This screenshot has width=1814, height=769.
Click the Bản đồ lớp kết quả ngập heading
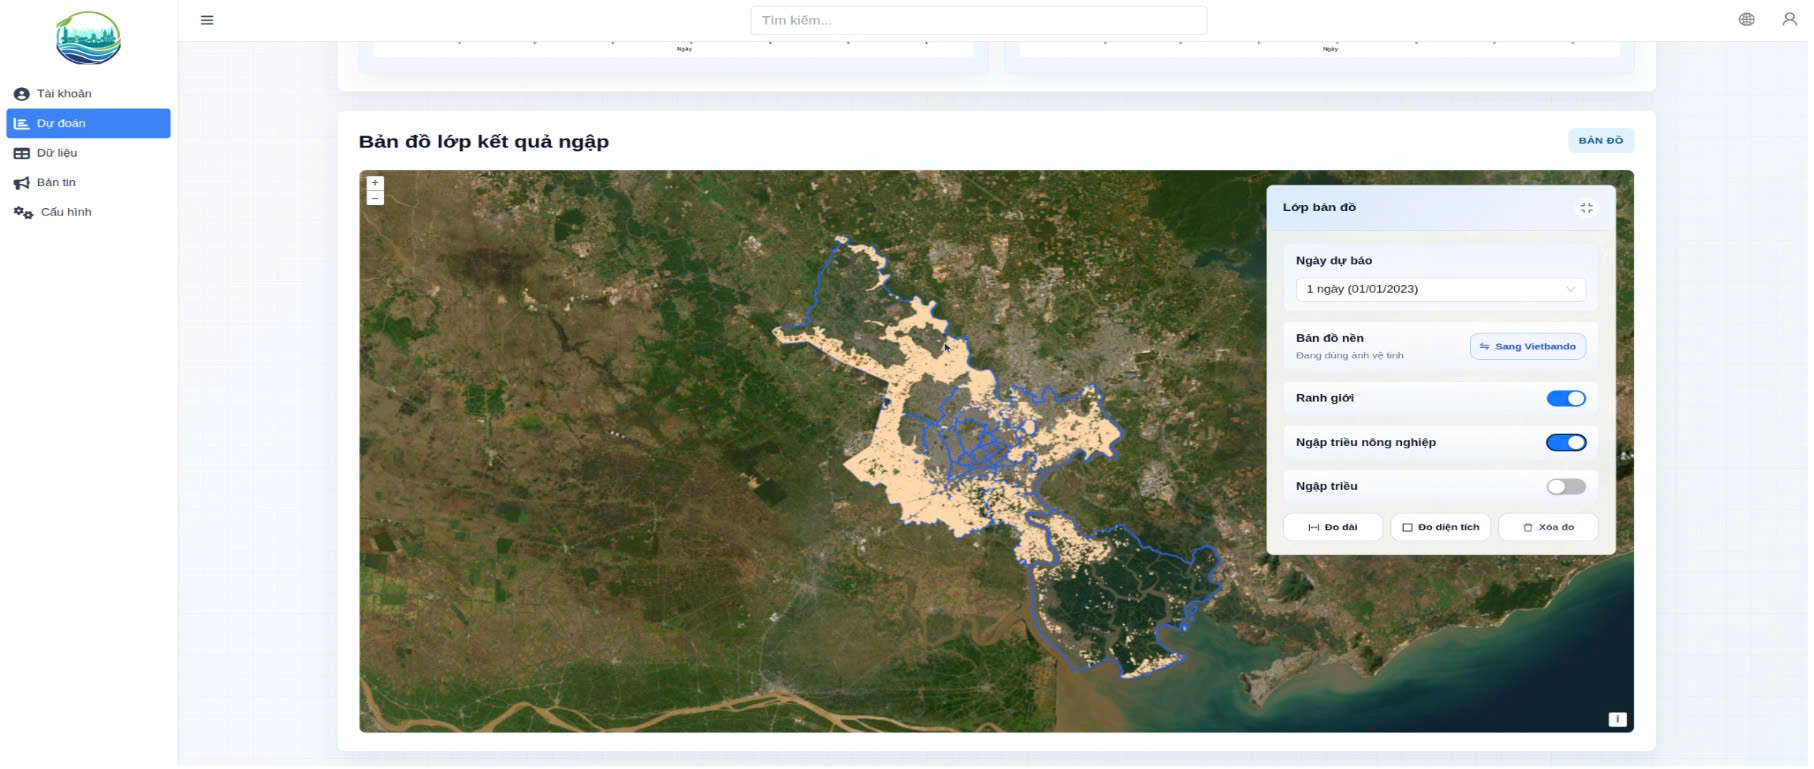484,141
